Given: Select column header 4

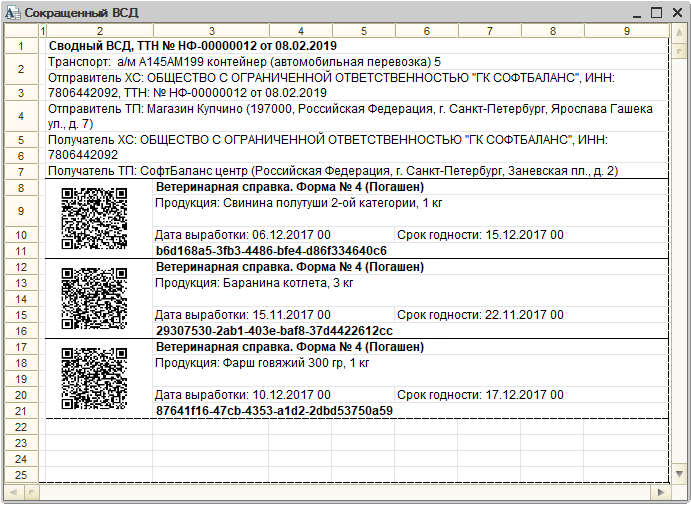Looking at the screenshot, I should coord(301,31).
